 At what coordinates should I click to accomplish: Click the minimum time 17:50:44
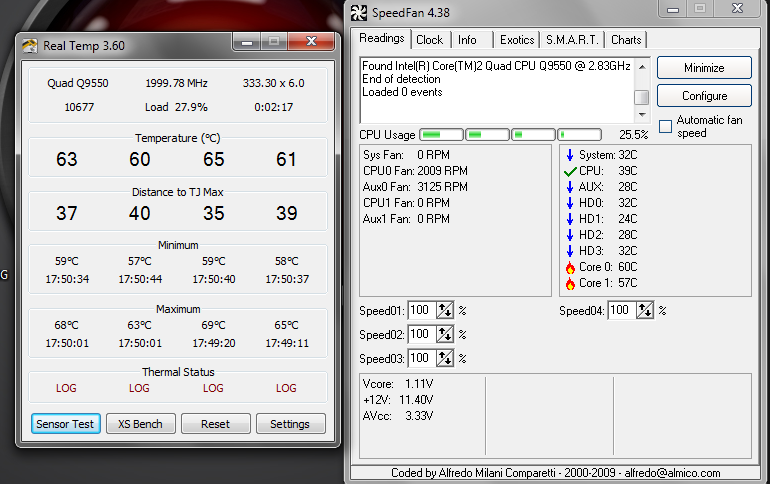pos(140,279)
